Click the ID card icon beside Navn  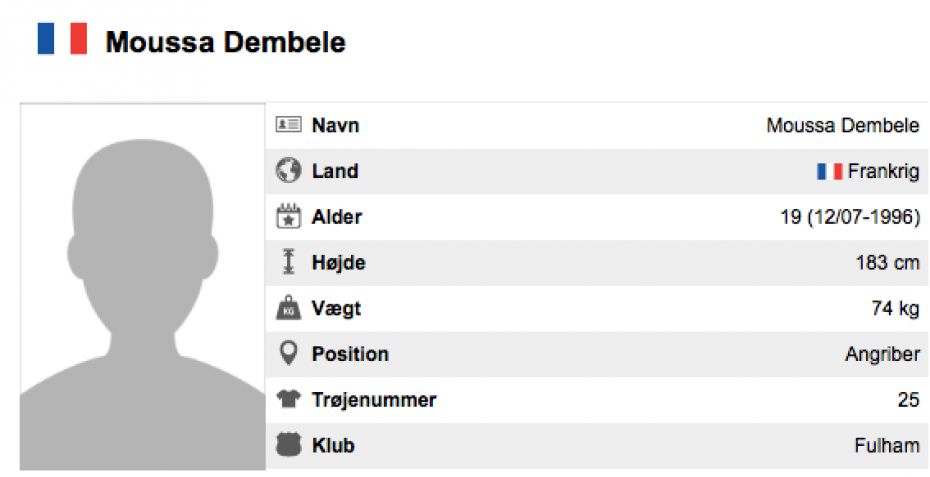[x=289, y=125]
